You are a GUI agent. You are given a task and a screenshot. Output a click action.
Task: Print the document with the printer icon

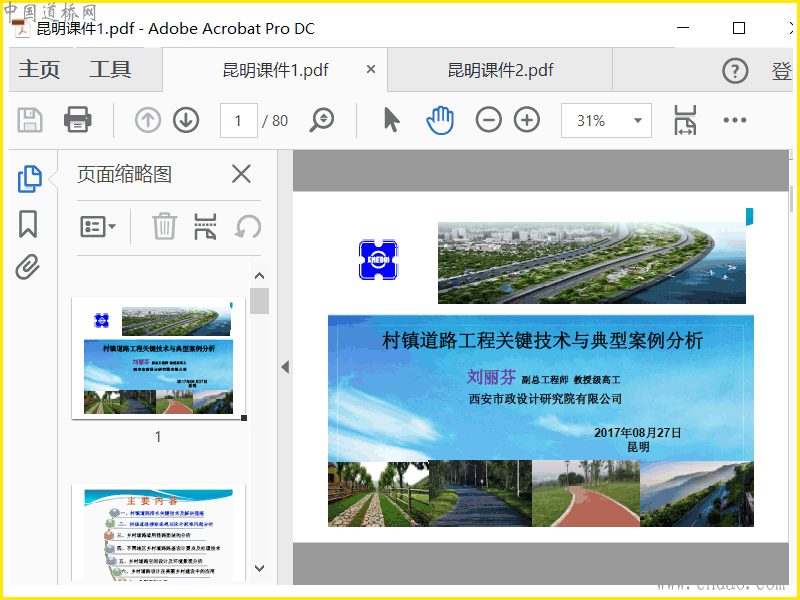coord(78,120)
